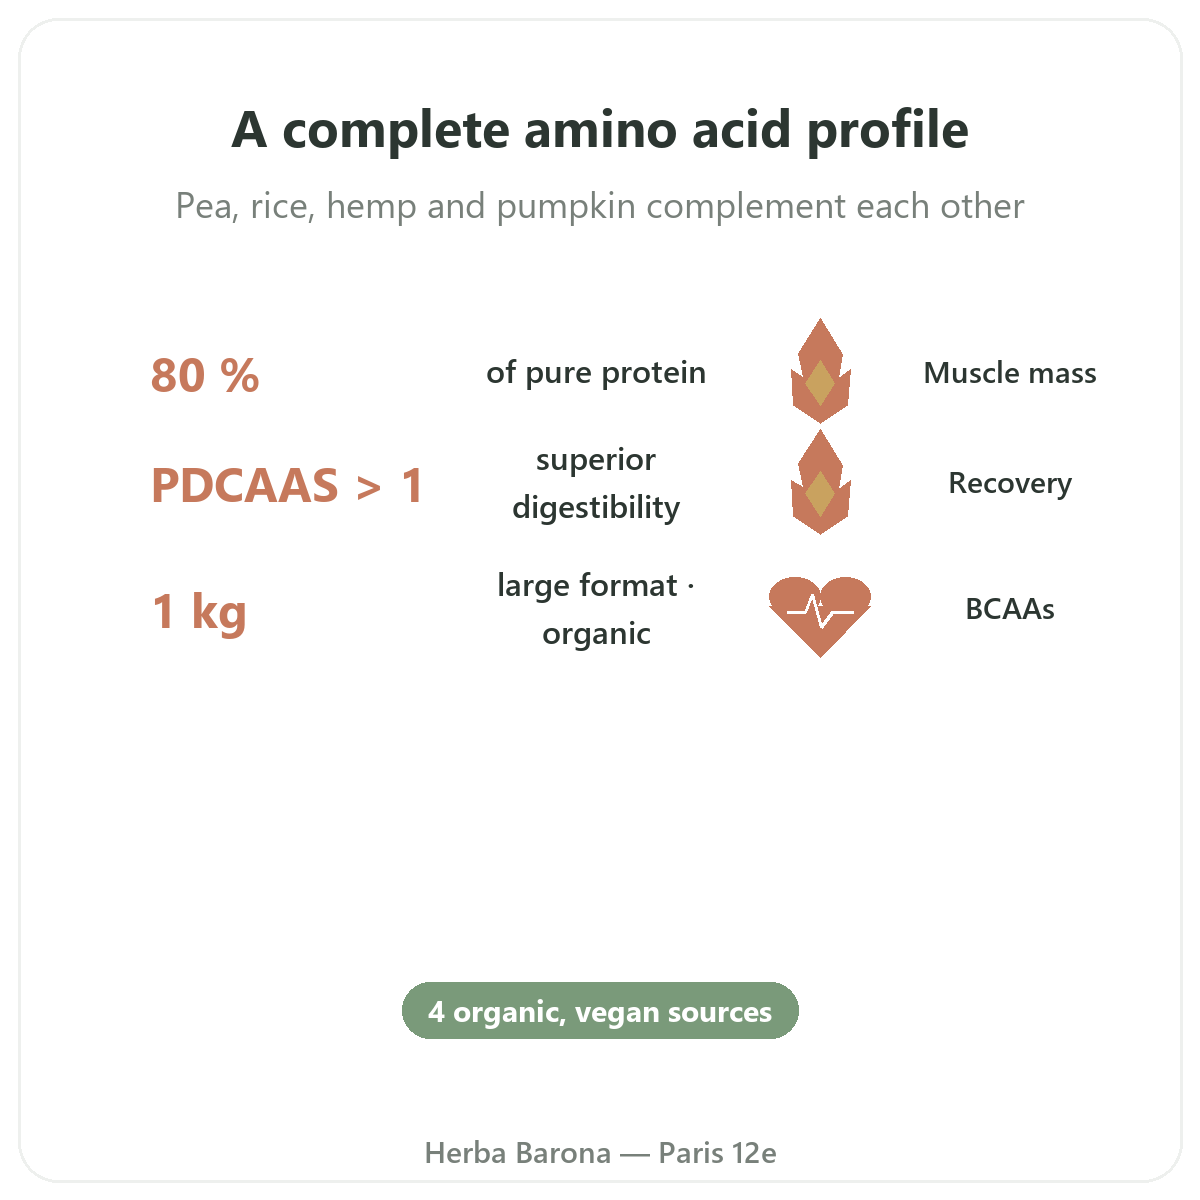Click the flame icon beside Muscle mass
Screen dimensions: 1200x1200
[x=820, y=371]
